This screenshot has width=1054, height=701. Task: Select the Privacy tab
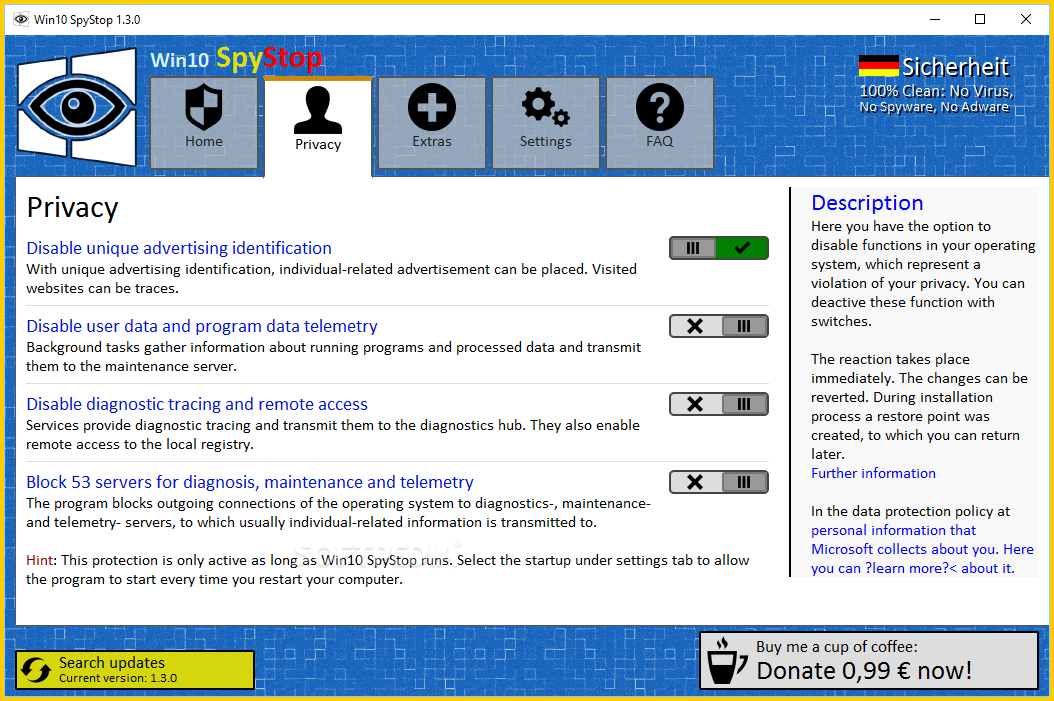tap(318, 126)
